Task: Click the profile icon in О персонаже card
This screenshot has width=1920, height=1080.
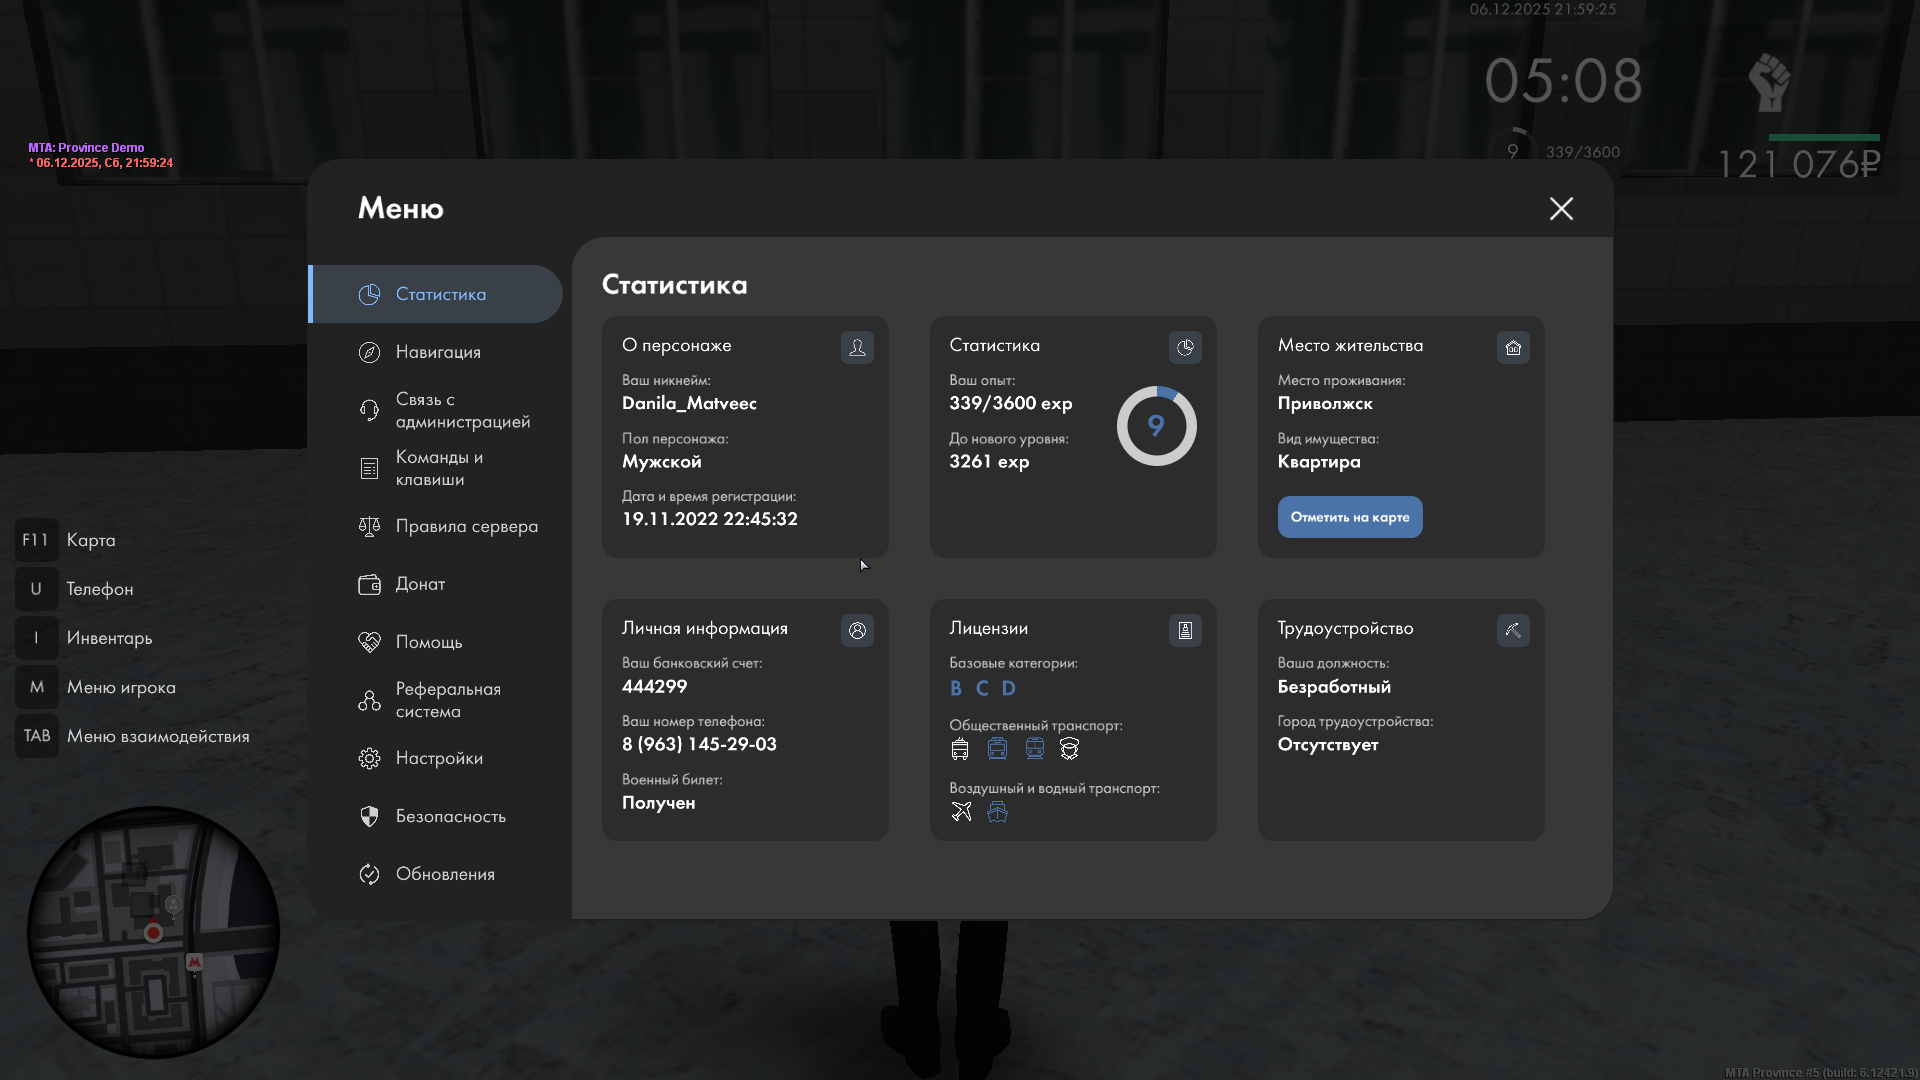Action: (857, 347)
